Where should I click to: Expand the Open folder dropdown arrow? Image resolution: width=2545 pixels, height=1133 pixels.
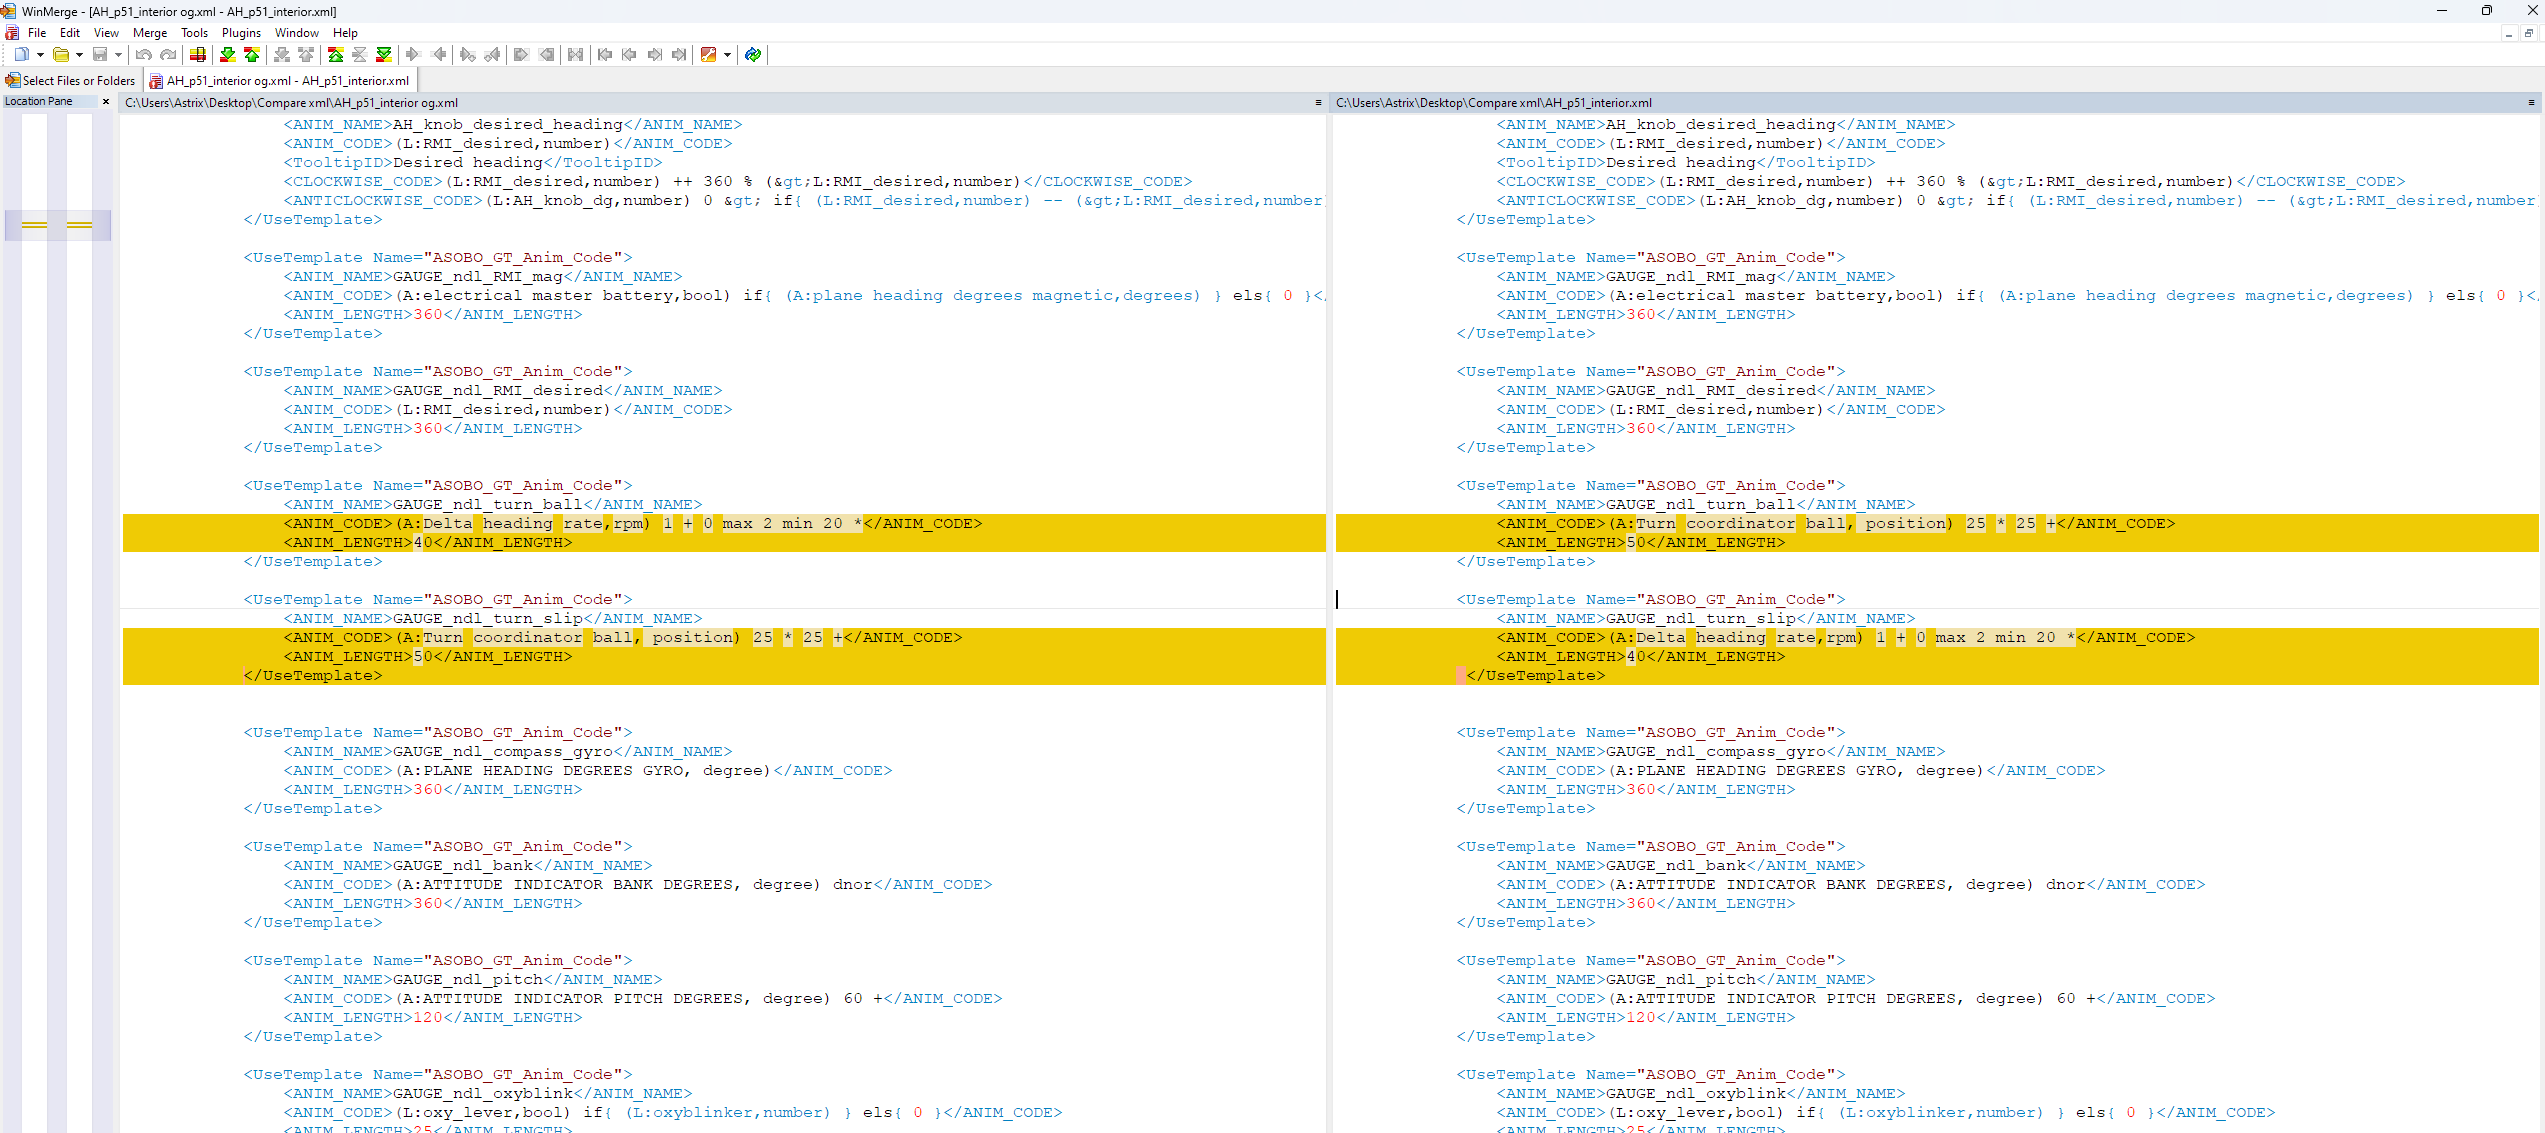click(x=79, y=55)
